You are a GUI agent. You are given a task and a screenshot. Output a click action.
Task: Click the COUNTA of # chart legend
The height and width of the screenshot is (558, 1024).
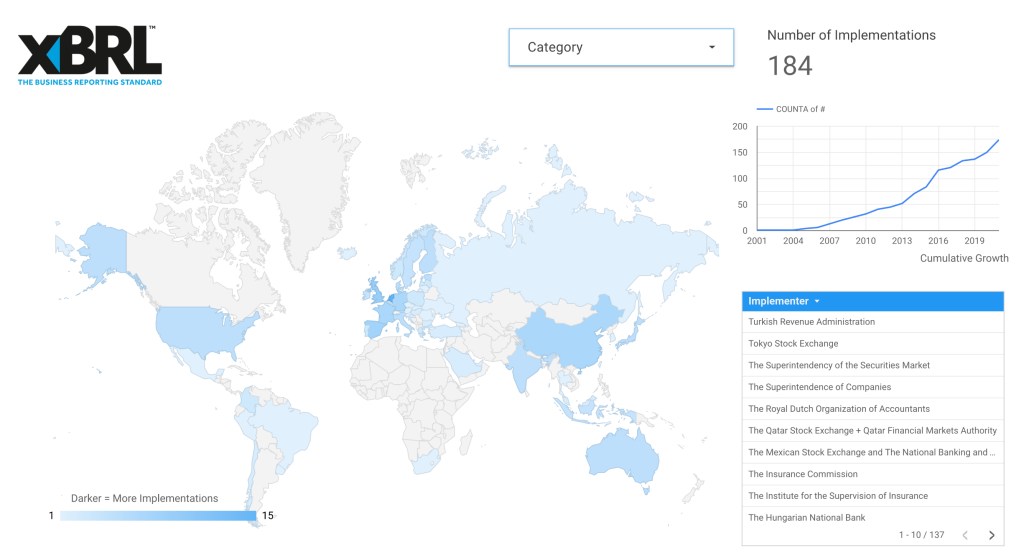[790, 109]
